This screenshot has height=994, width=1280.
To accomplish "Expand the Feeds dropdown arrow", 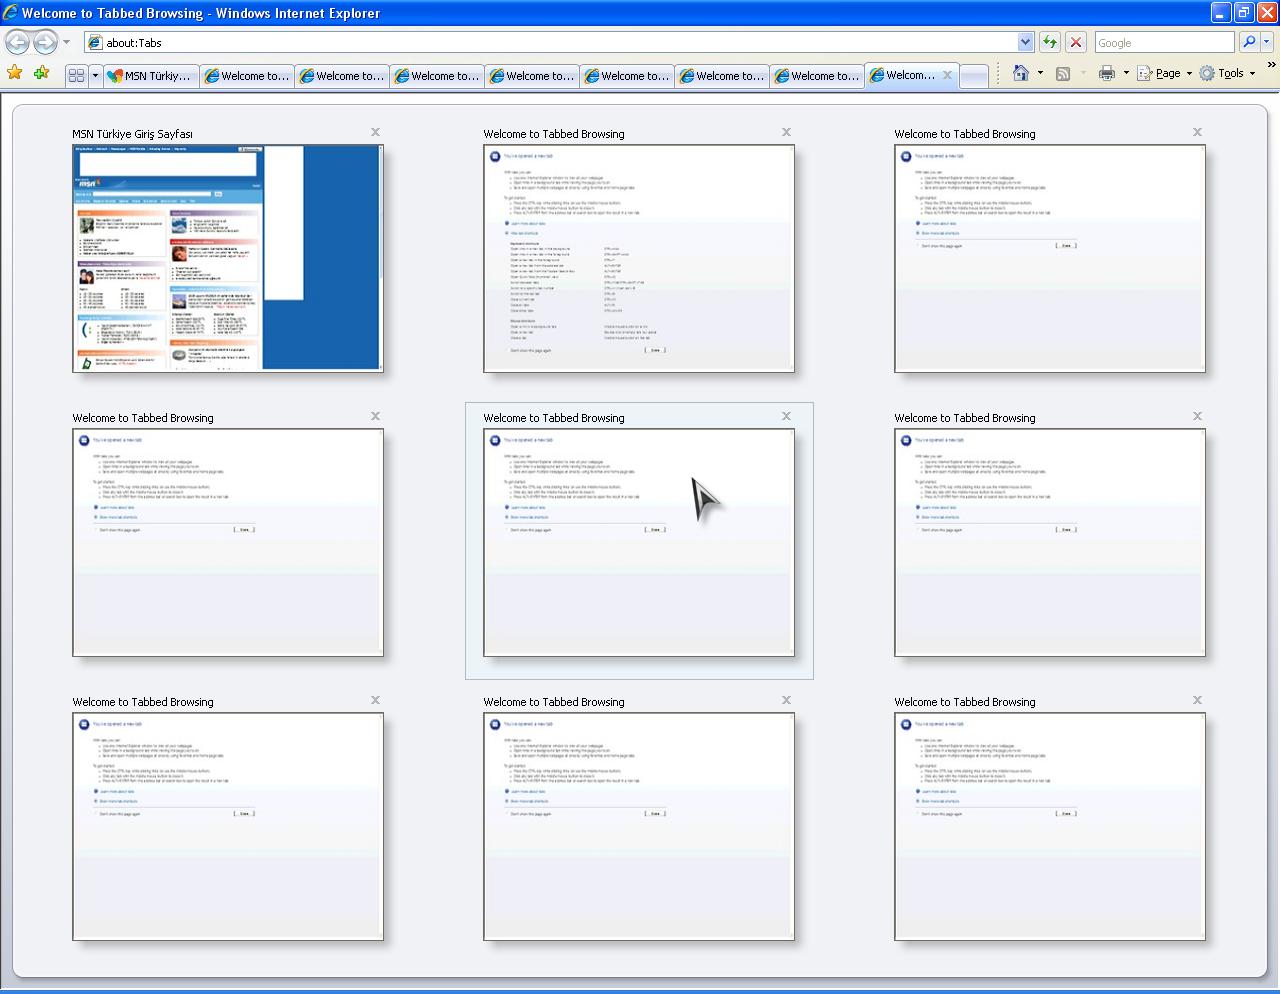I will pos(1083,73).
